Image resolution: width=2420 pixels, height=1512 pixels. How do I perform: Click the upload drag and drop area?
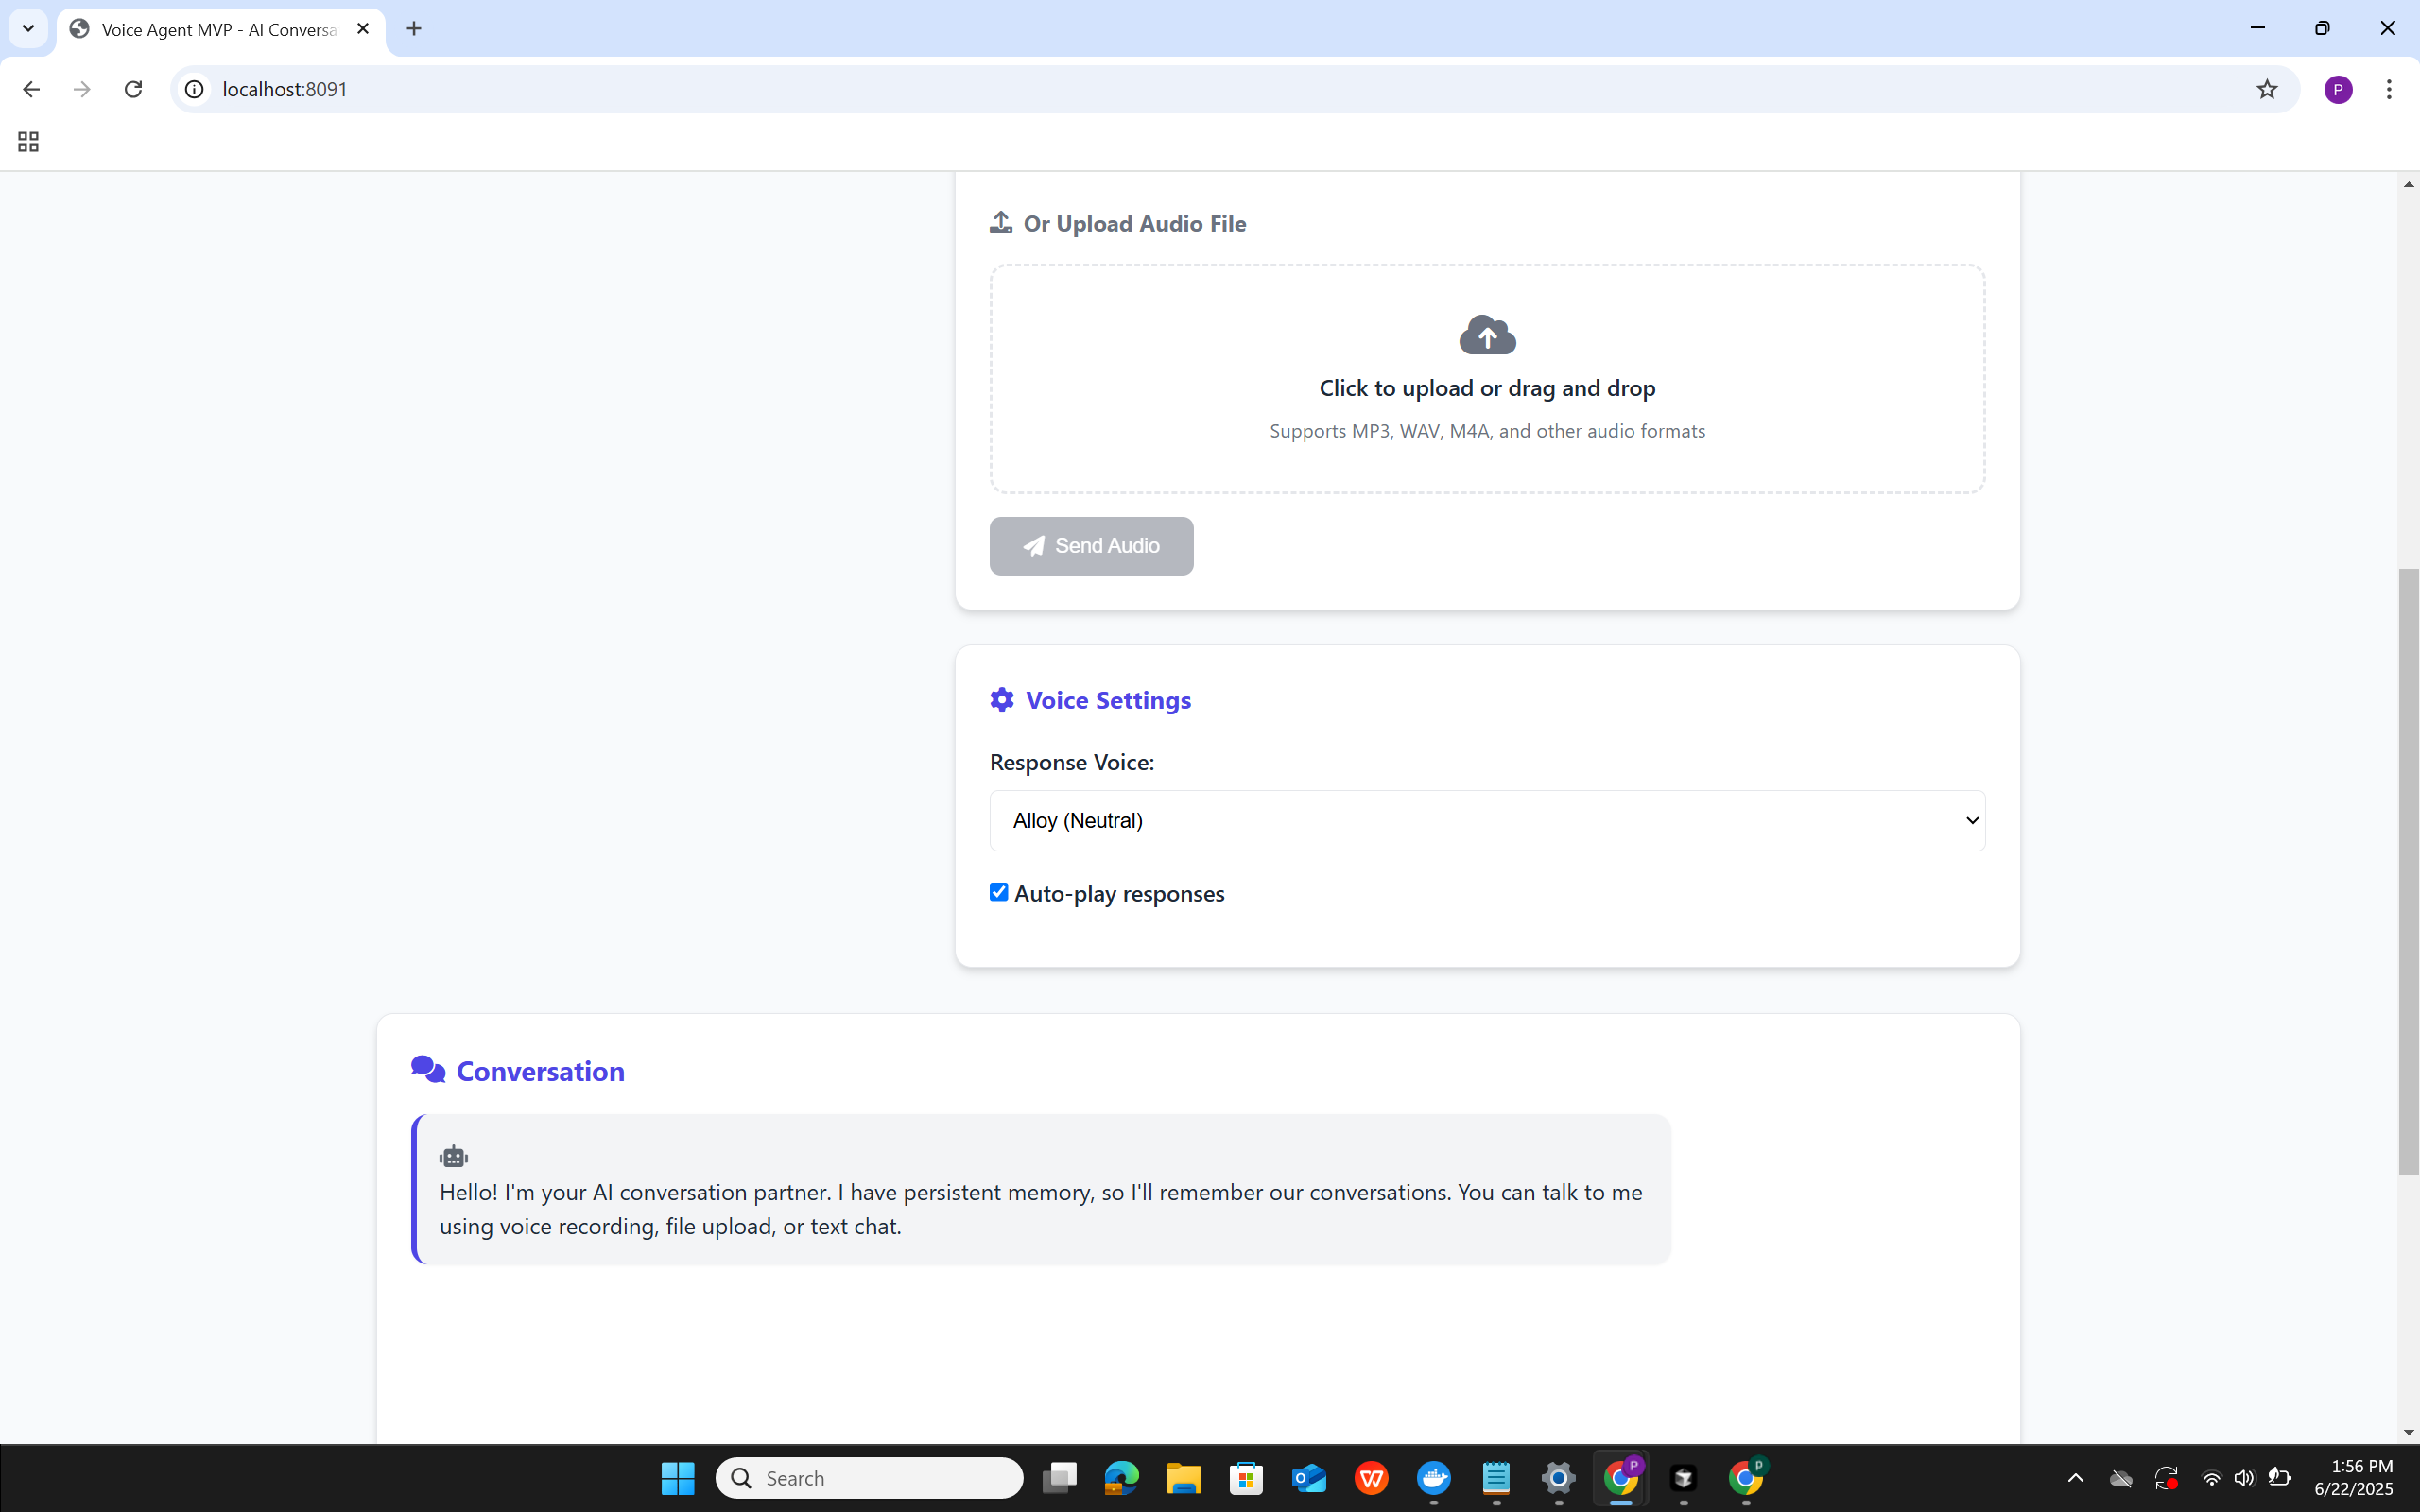[x=1487, y=379]
